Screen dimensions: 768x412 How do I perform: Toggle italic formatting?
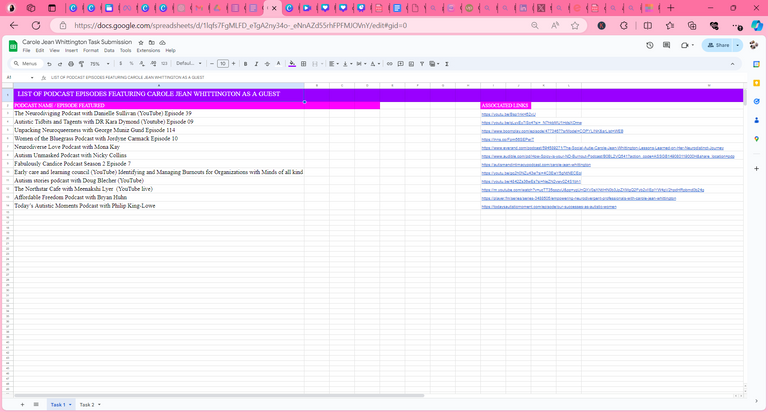point(256,64)
